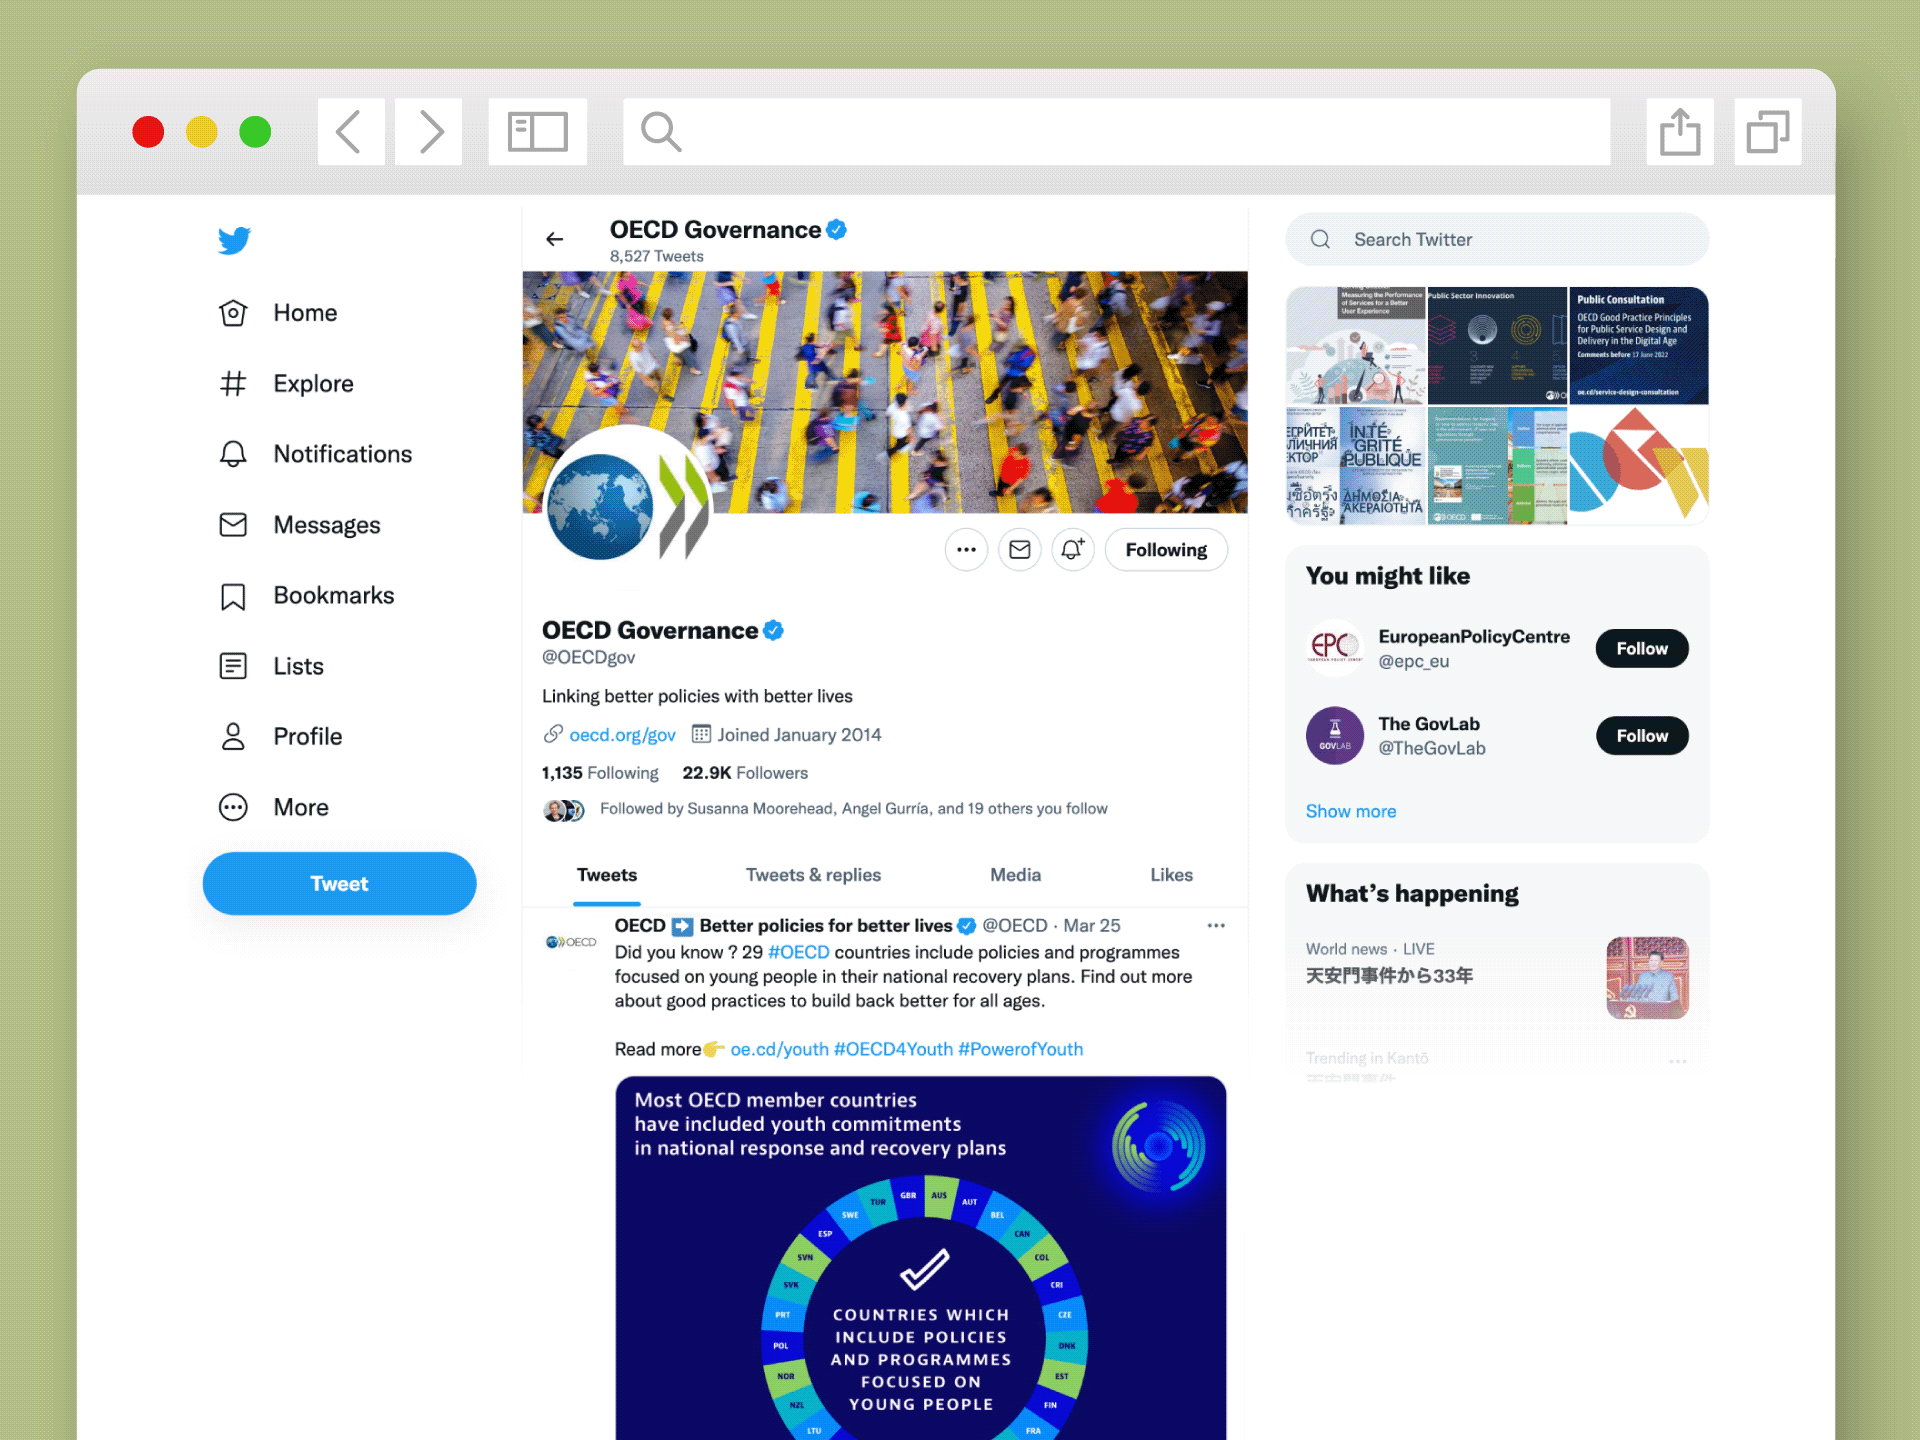Viewport: 1920px width, 1440px height.
Task: Follow The GovLab account
Action: point(1642,736)
